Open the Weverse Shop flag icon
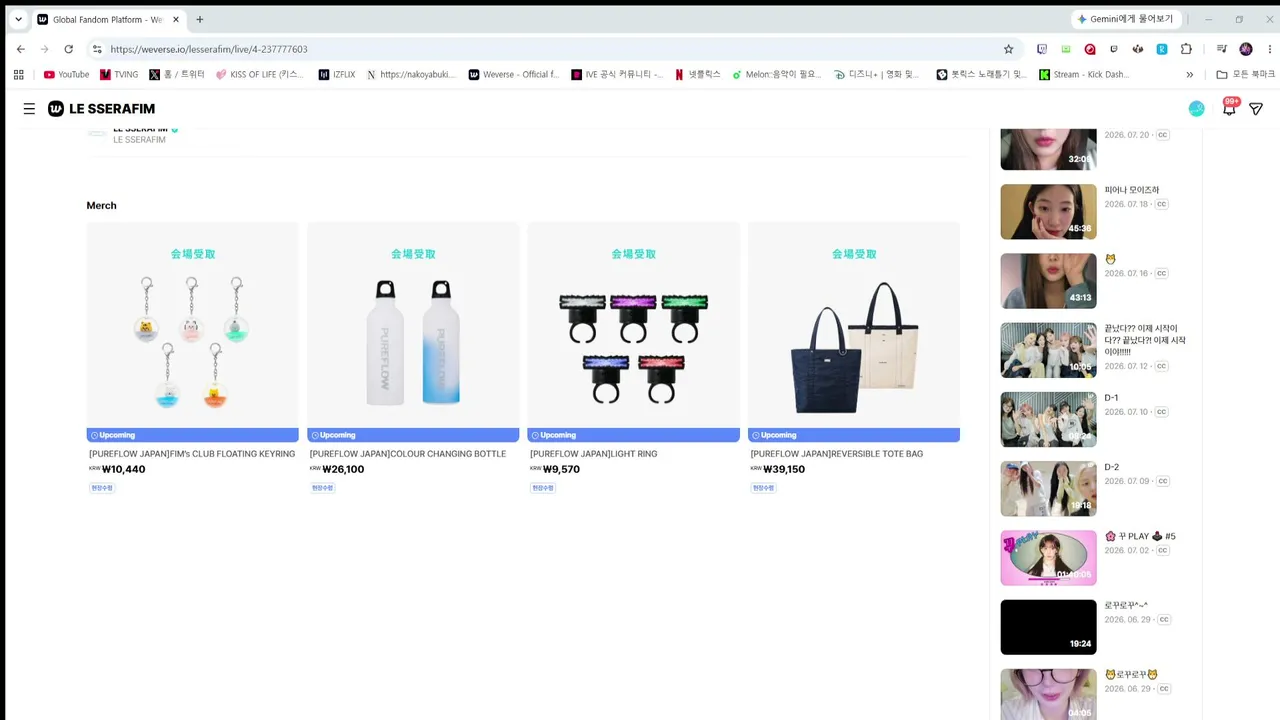 1256,109
